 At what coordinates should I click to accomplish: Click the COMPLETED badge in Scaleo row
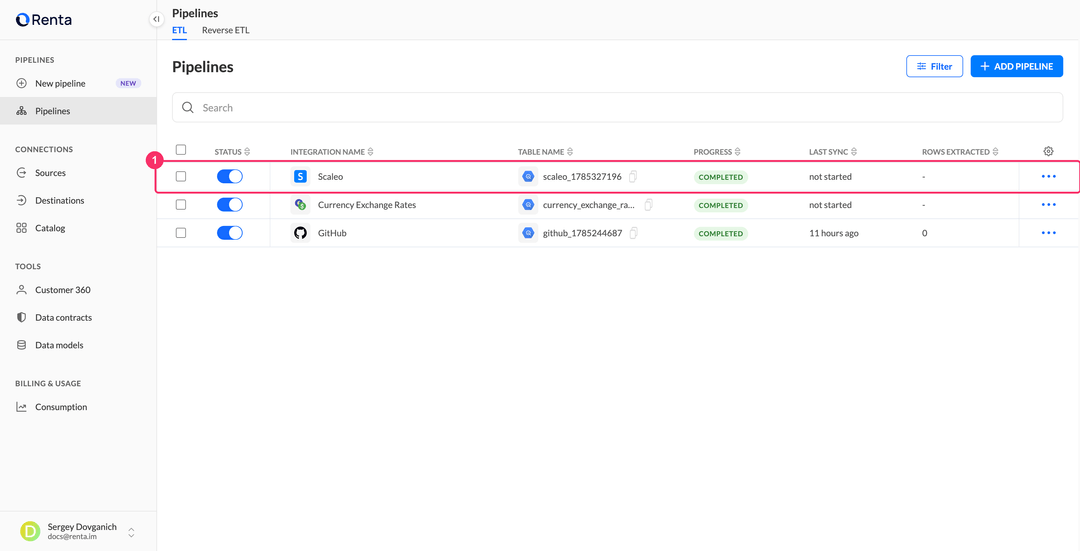click(720, 177)
